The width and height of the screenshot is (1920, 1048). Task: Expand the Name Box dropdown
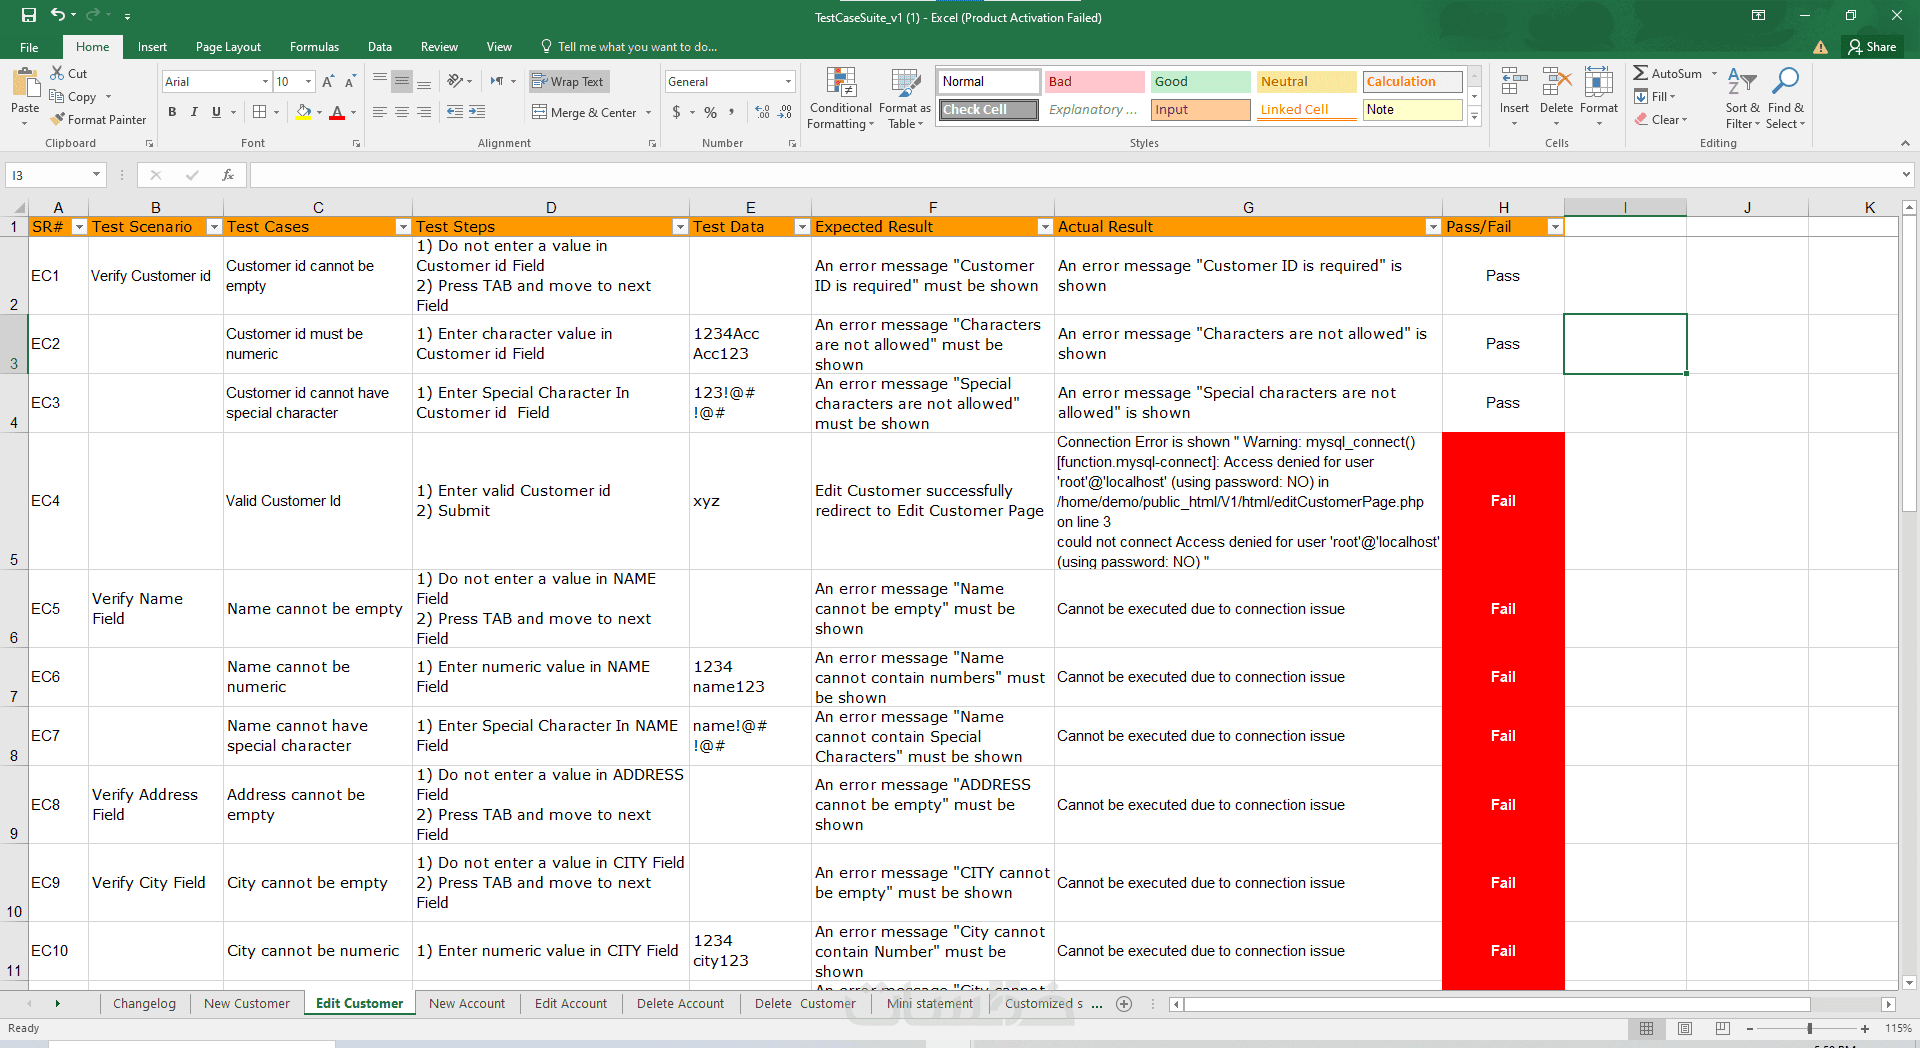96,175
